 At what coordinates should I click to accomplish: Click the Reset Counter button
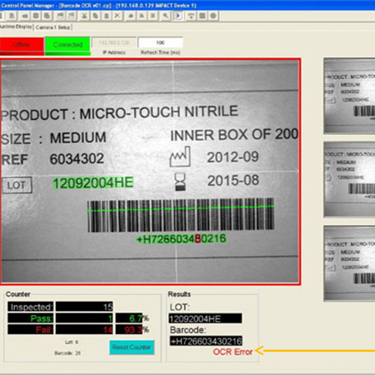tap(132, 347)
